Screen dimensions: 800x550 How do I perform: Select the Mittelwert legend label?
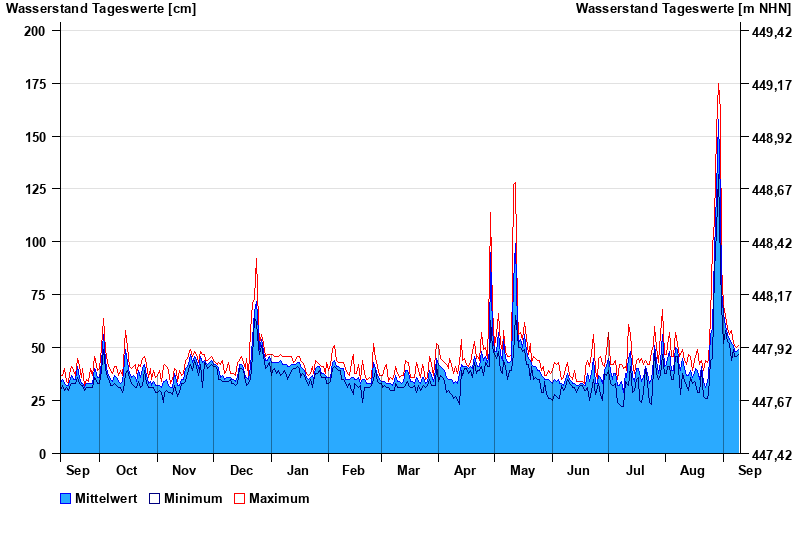point(107,498)
